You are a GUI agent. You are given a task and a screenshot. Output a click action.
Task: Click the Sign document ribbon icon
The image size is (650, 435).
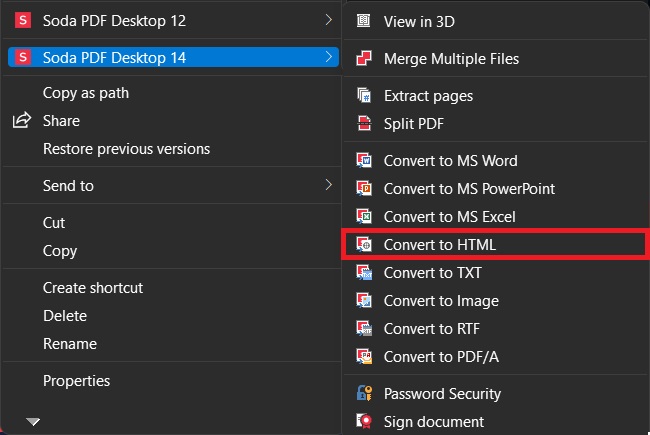[364, 421]
